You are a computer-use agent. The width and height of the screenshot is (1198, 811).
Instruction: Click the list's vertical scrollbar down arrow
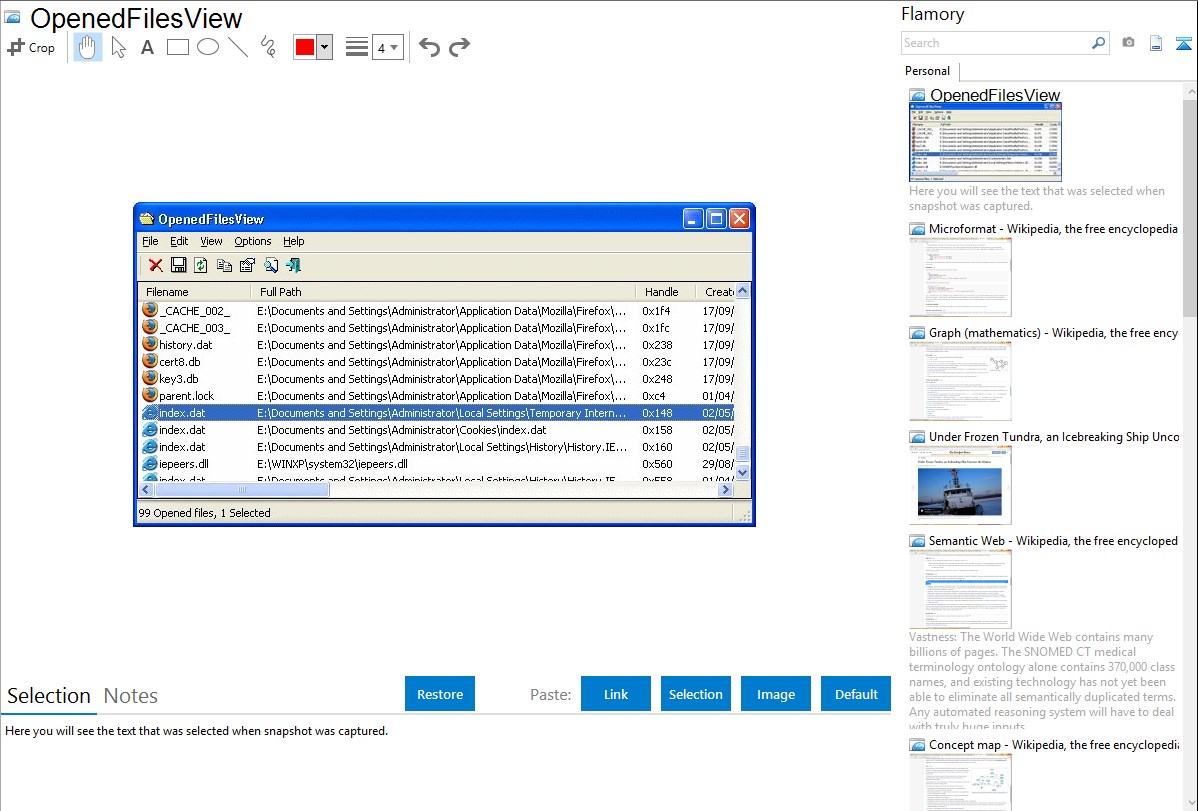[x=743, y=473]
